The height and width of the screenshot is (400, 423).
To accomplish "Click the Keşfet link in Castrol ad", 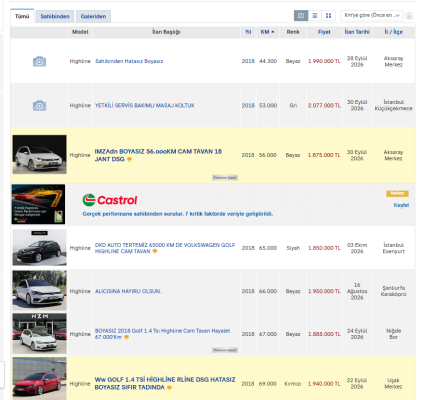I will (x=401, y=205).
